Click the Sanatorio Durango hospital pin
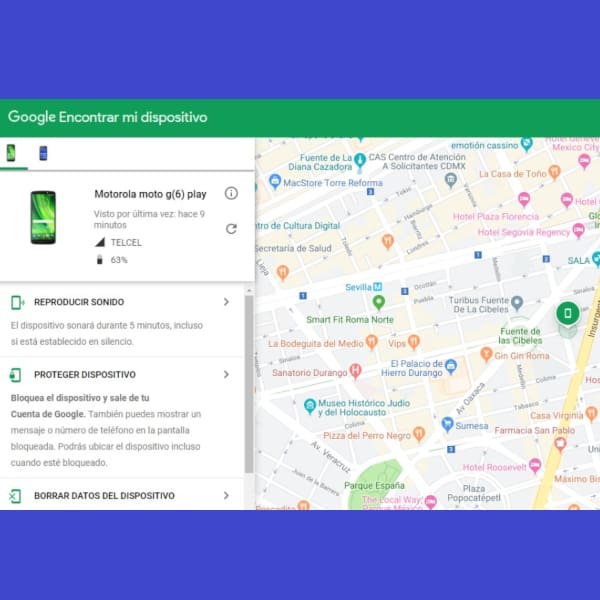Screen dimensions: 600x600 coord(355,371)
